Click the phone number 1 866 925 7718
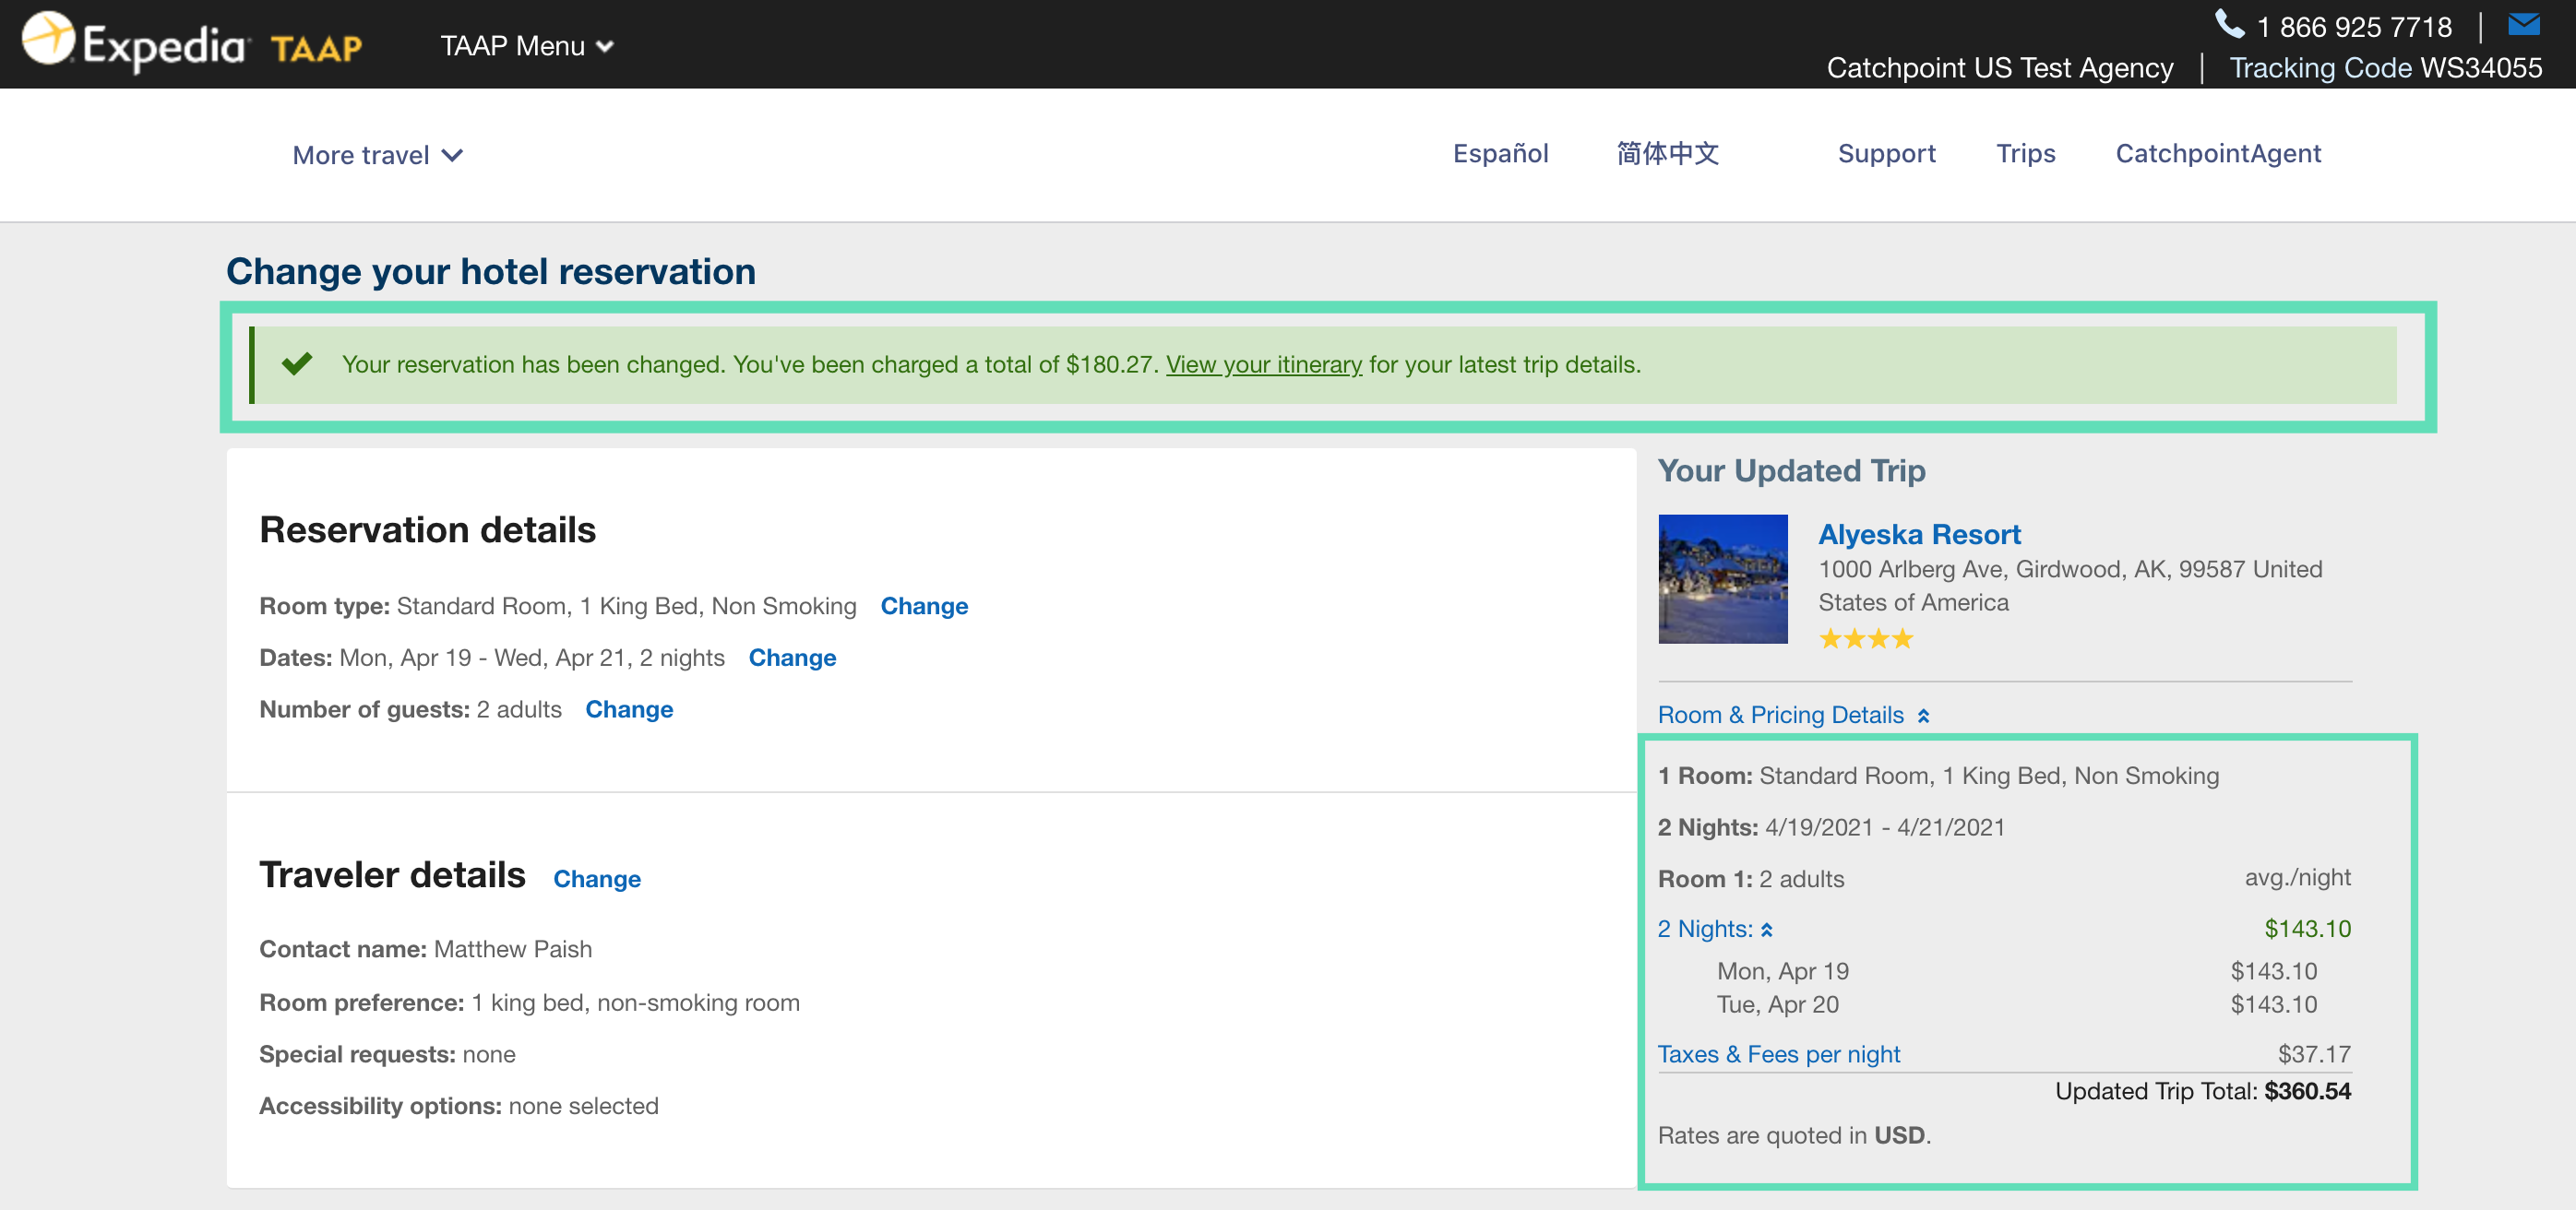This screenshot has width=2576, height=1210. 2354,27
